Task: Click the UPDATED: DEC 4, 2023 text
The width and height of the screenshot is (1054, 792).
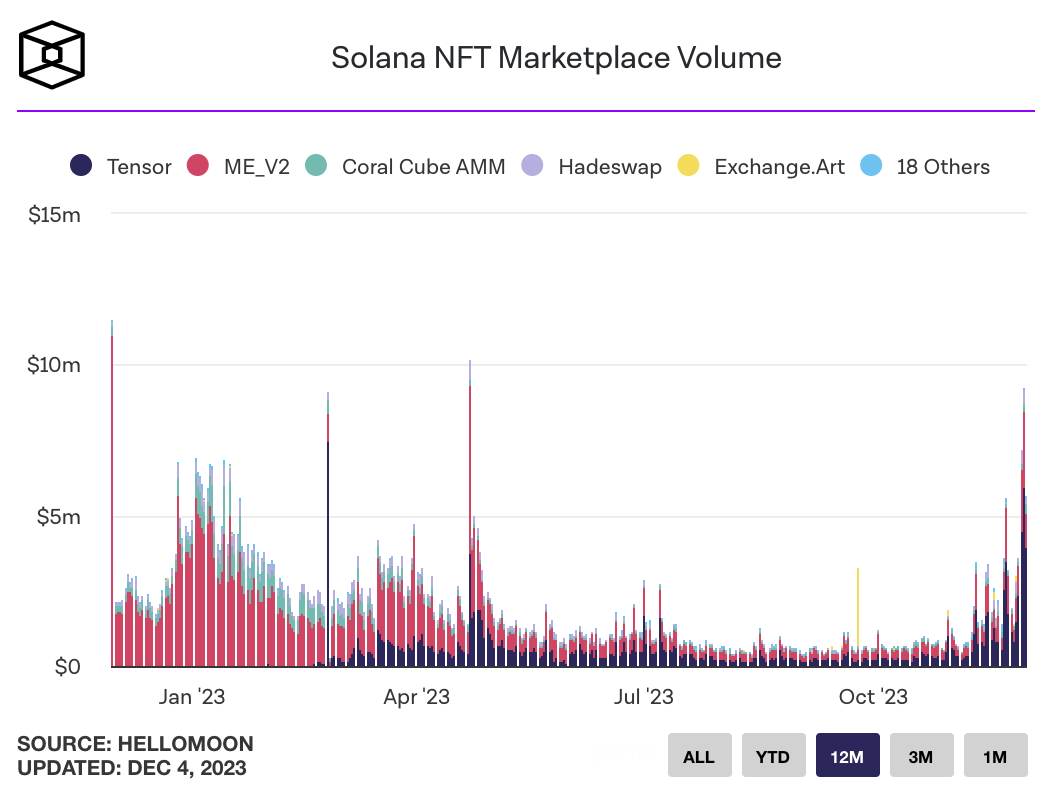Action: tap(132, 768)
